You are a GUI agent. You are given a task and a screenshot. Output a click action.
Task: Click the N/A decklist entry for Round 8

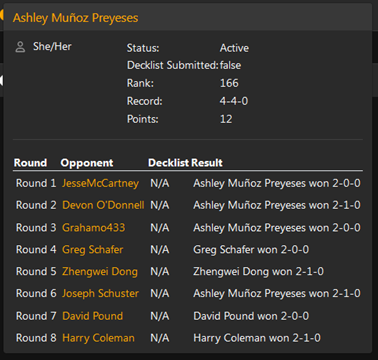tap(160, 338)
